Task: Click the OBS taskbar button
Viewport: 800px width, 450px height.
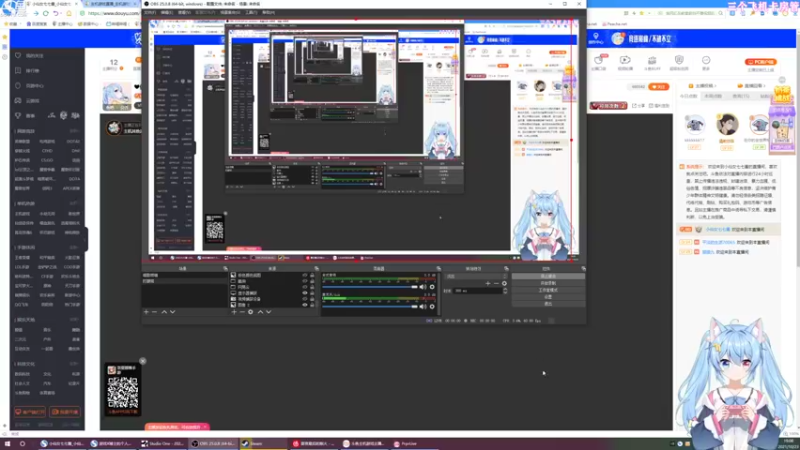Action: (212, 444)
